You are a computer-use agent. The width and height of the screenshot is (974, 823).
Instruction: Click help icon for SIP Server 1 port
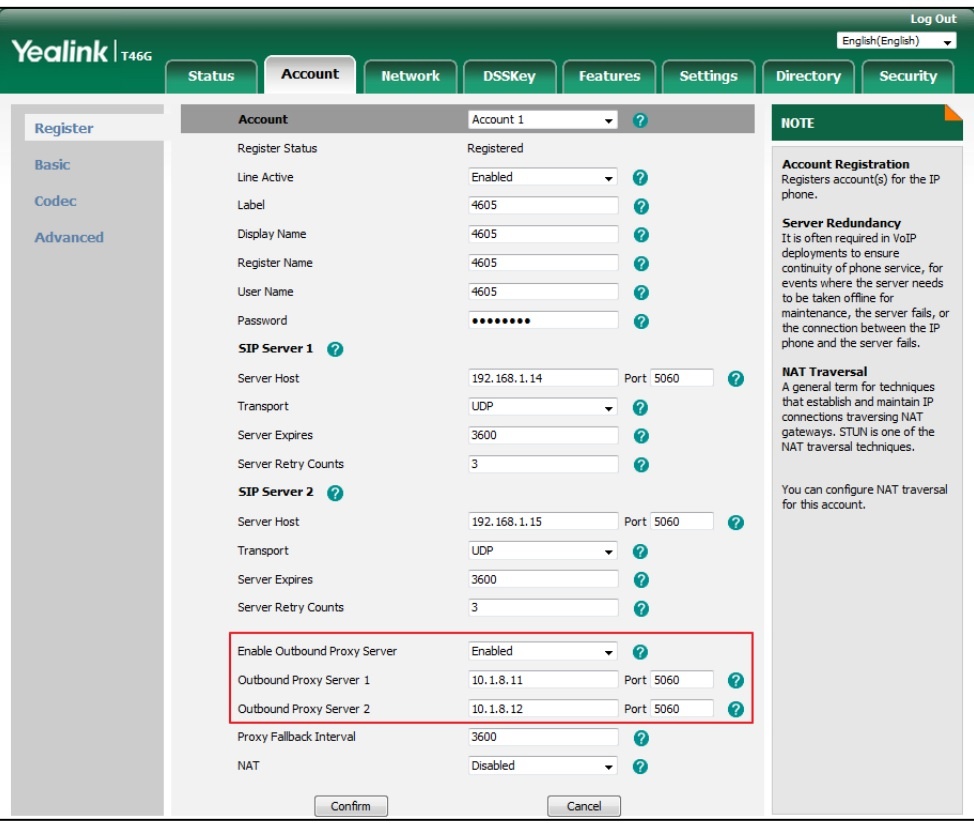(x=735, y=378)
